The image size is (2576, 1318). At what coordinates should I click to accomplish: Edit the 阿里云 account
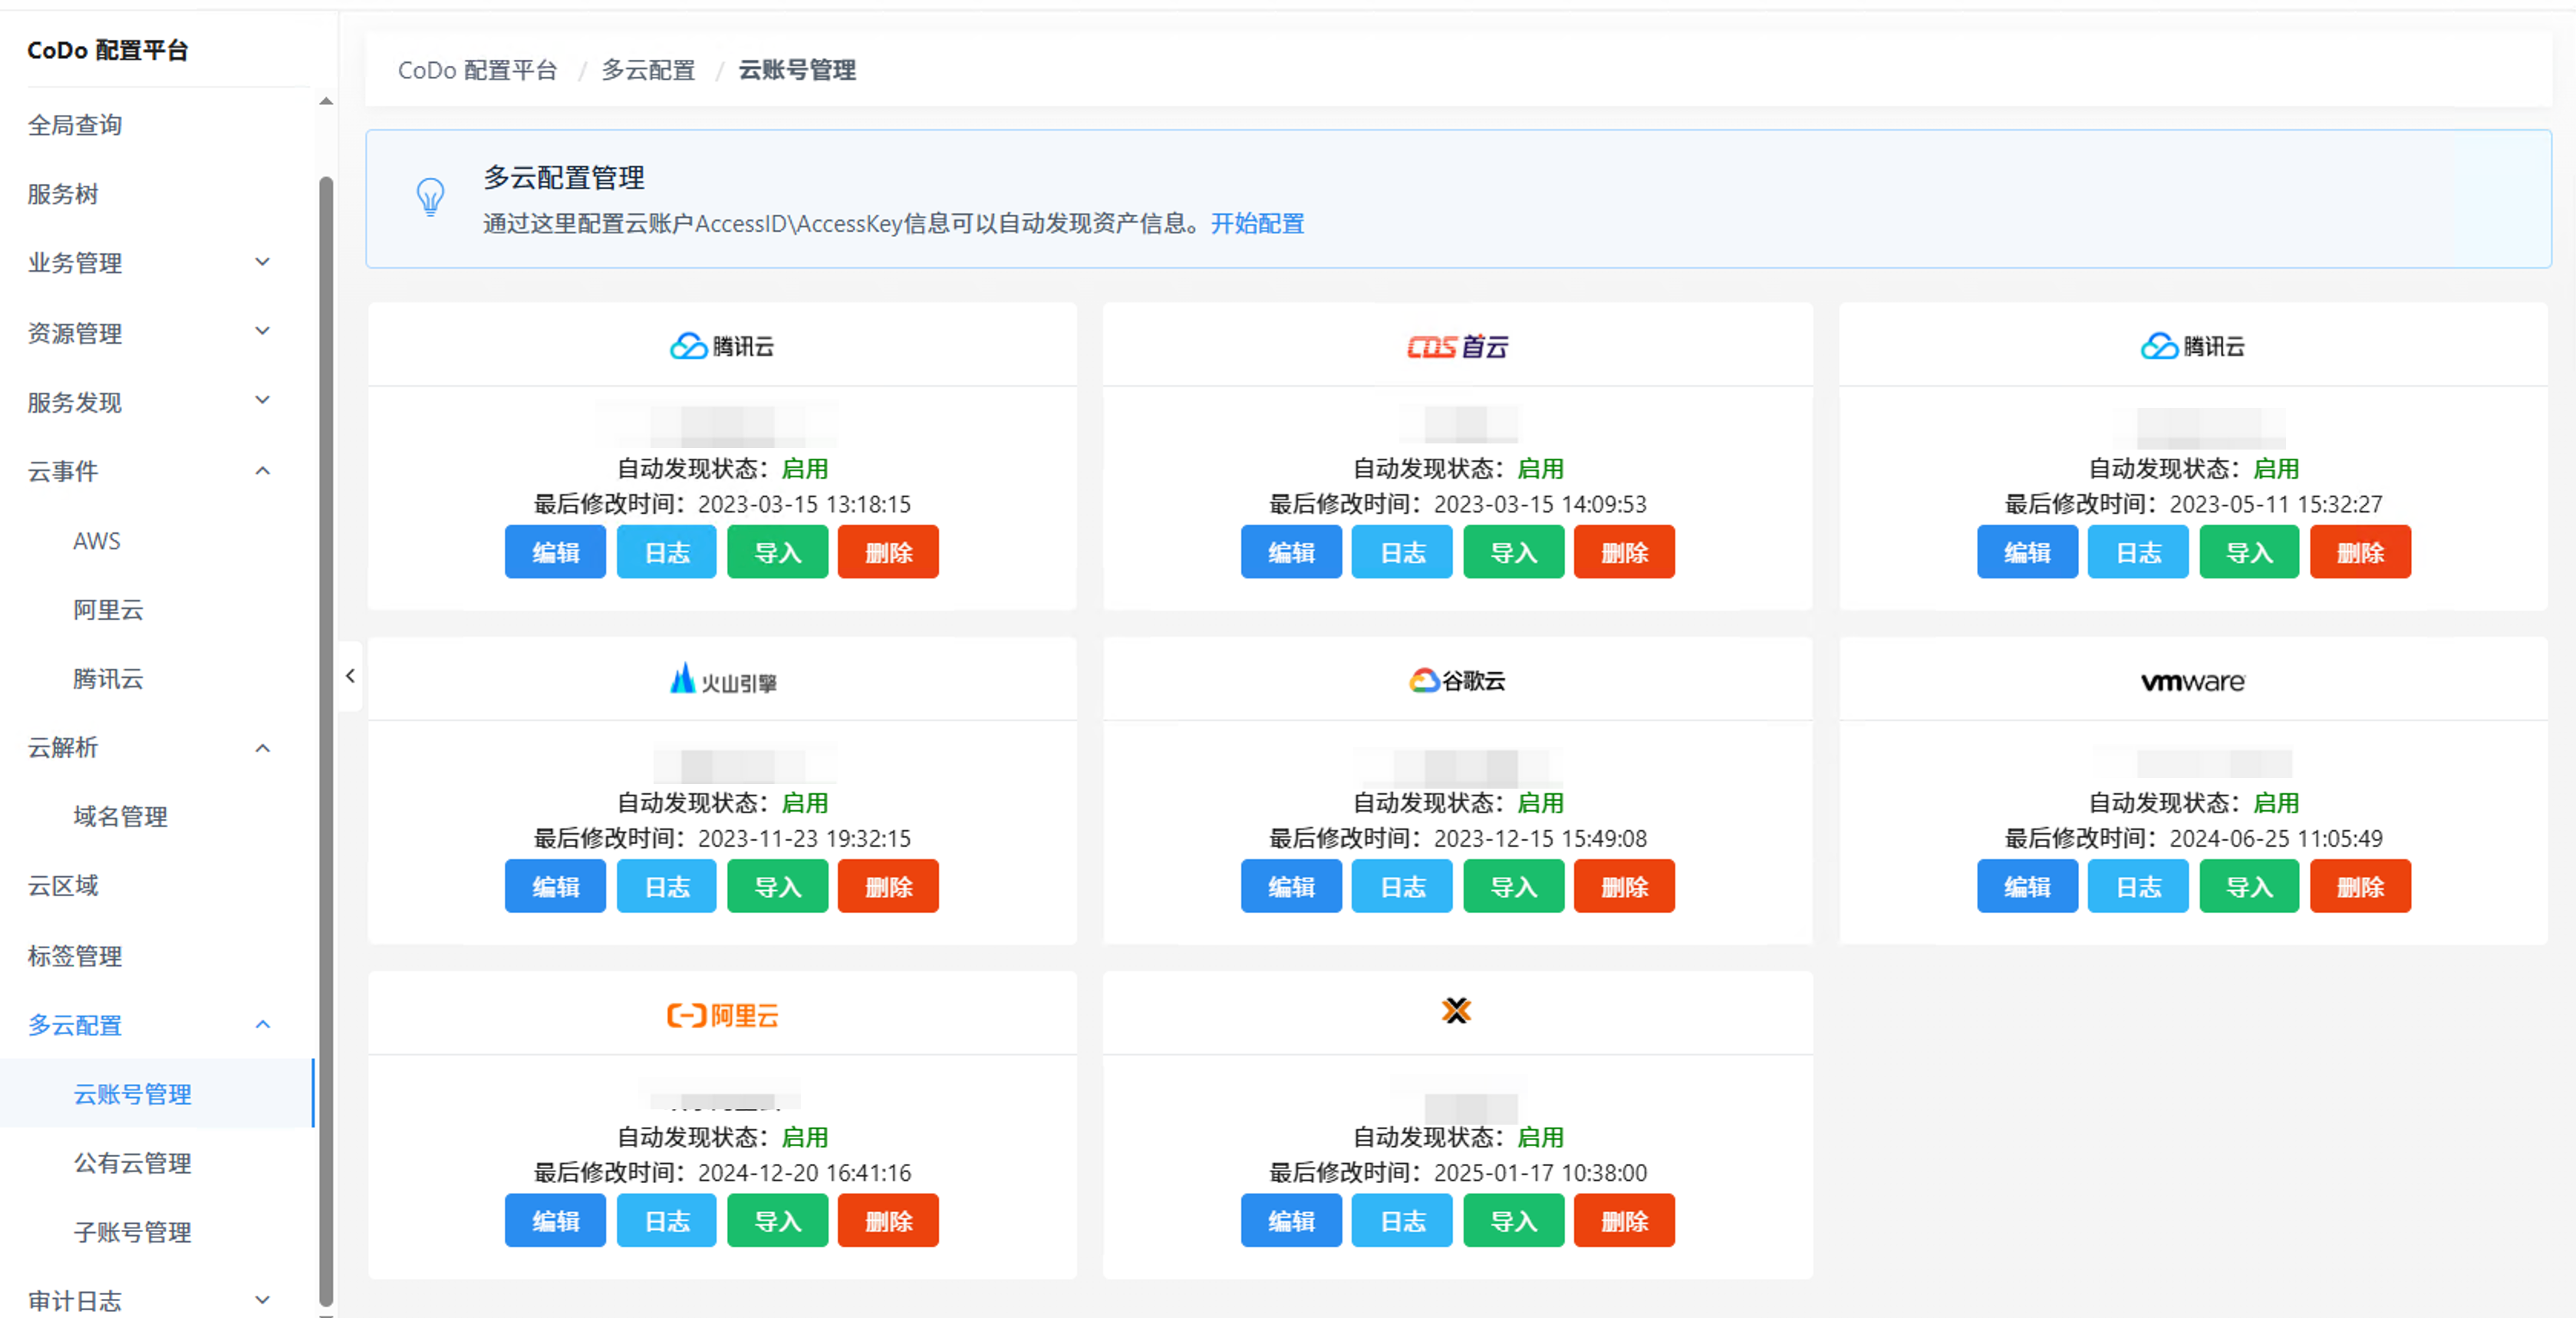[x=555, y=1220]
